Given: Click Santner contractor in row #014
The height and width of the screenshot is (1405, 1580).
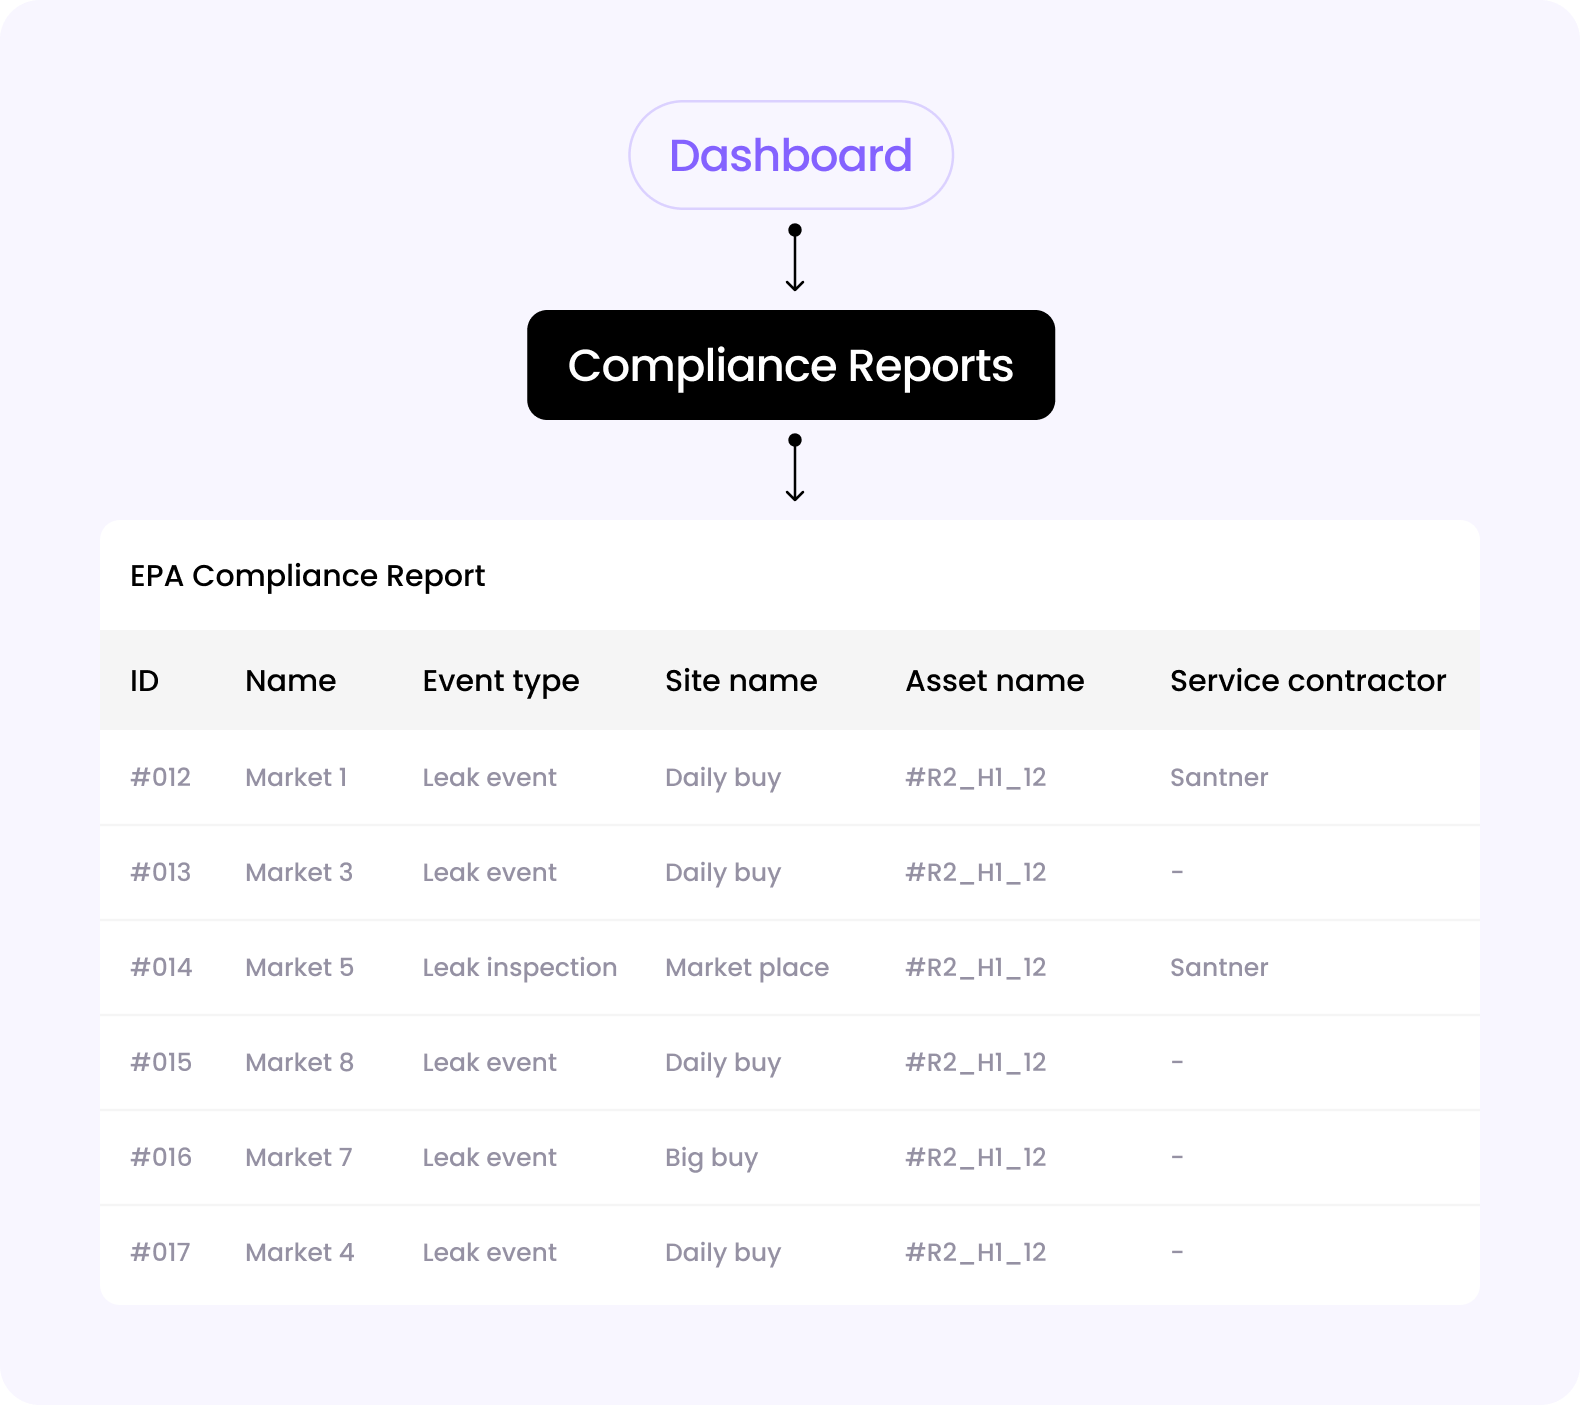Looking at the screenshot, I should (x=1218, y=968).
